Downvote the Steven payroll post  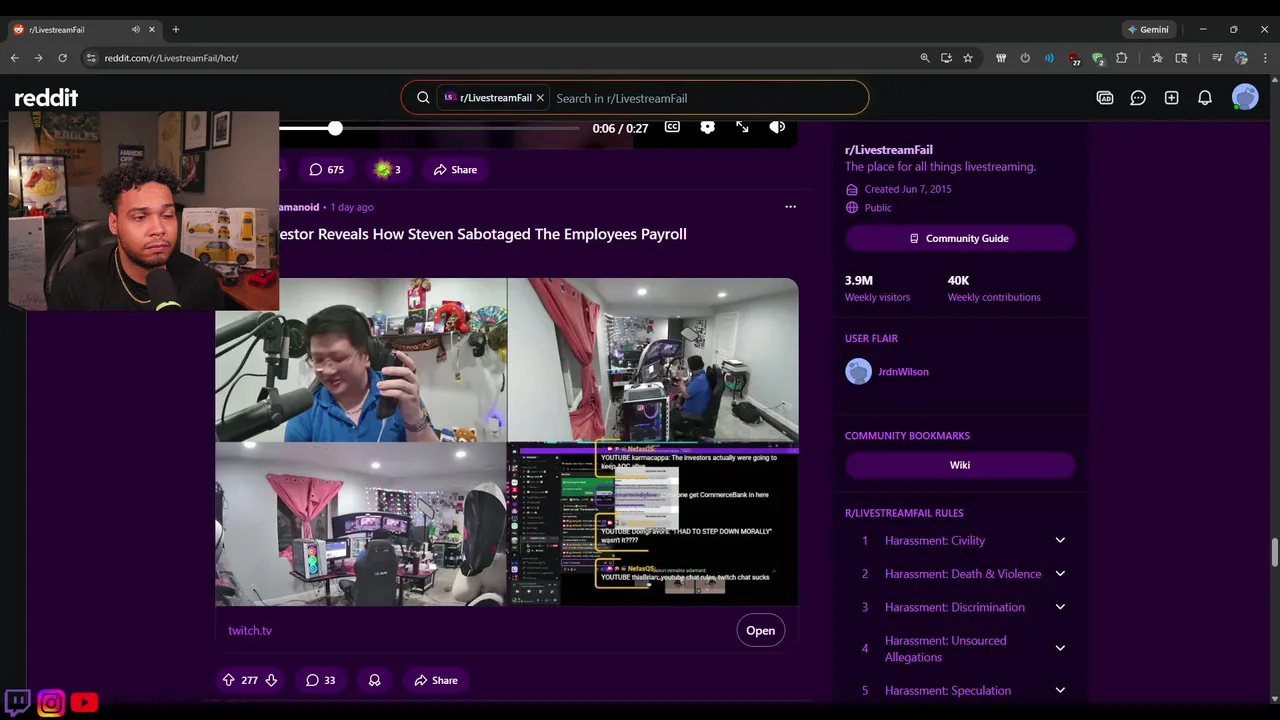point(271,680)
